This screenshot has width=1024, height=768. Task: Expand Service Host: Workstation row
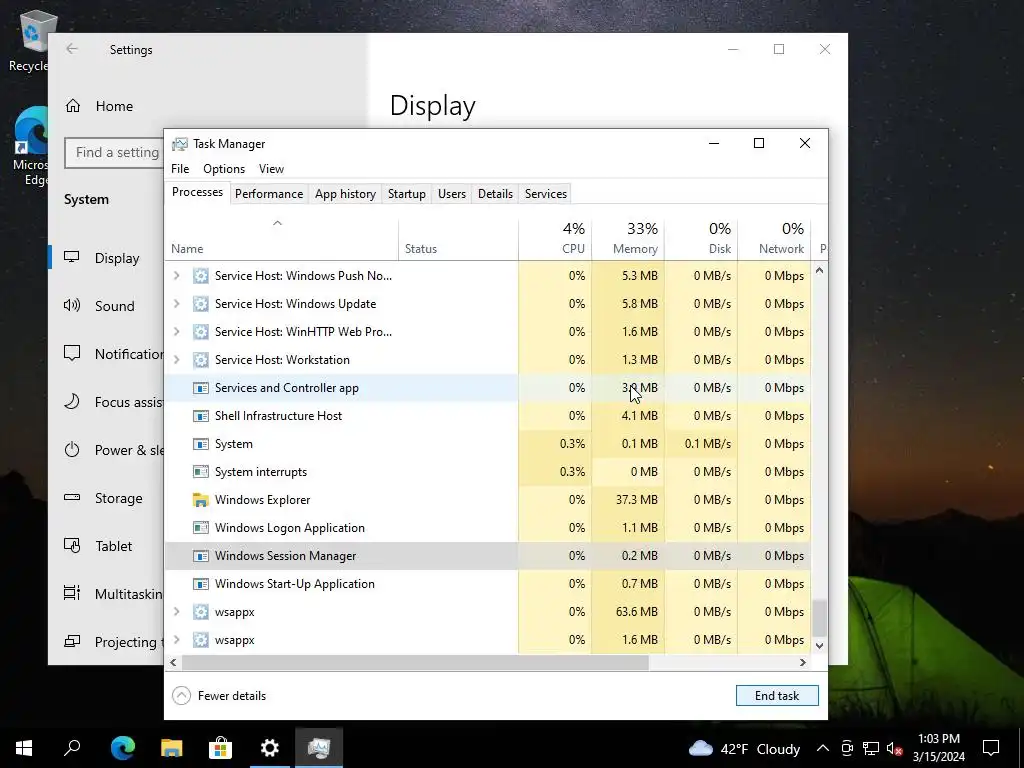[x=176, y=360]
